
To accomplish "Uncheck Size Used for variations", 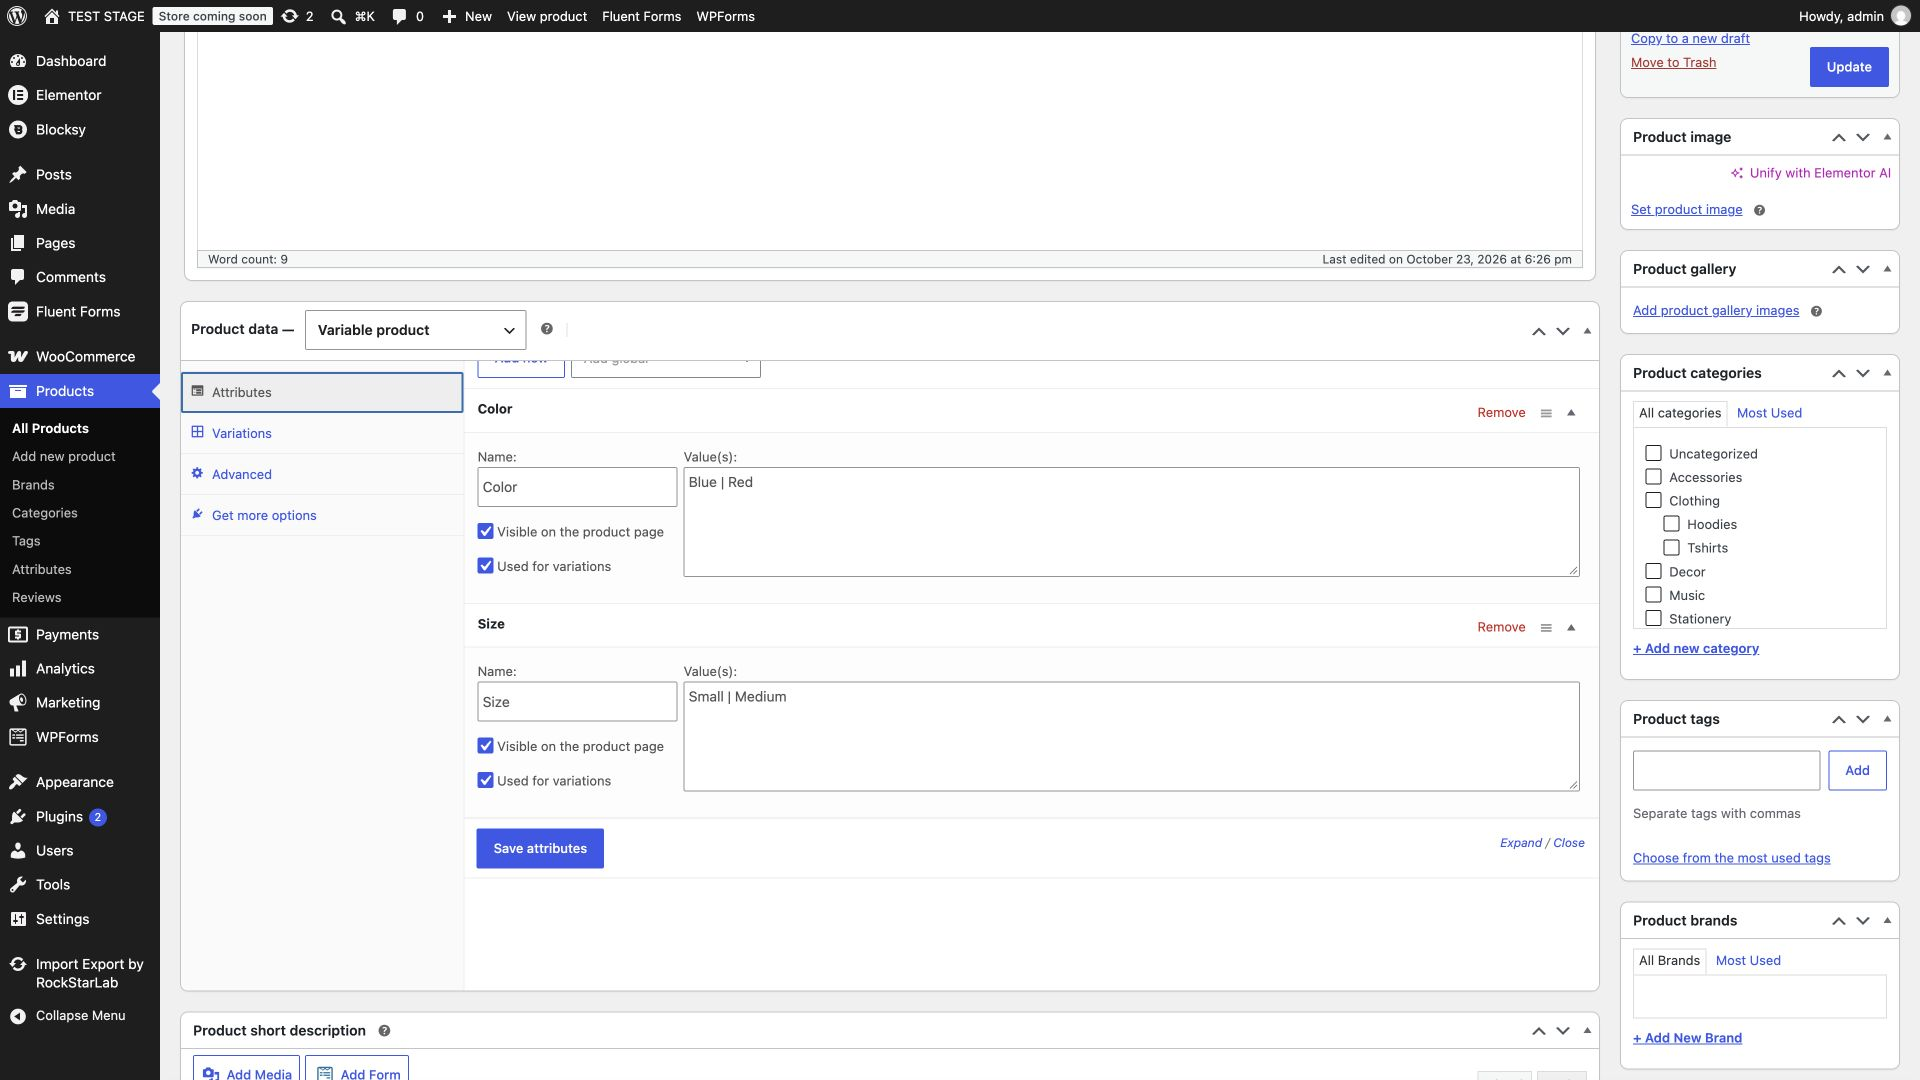I will pos(486,781).
